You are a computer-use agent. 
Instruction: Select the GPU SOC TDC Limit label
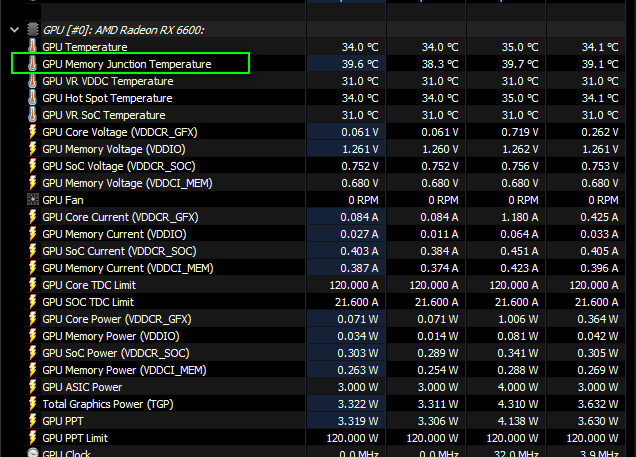click(88, 303)
